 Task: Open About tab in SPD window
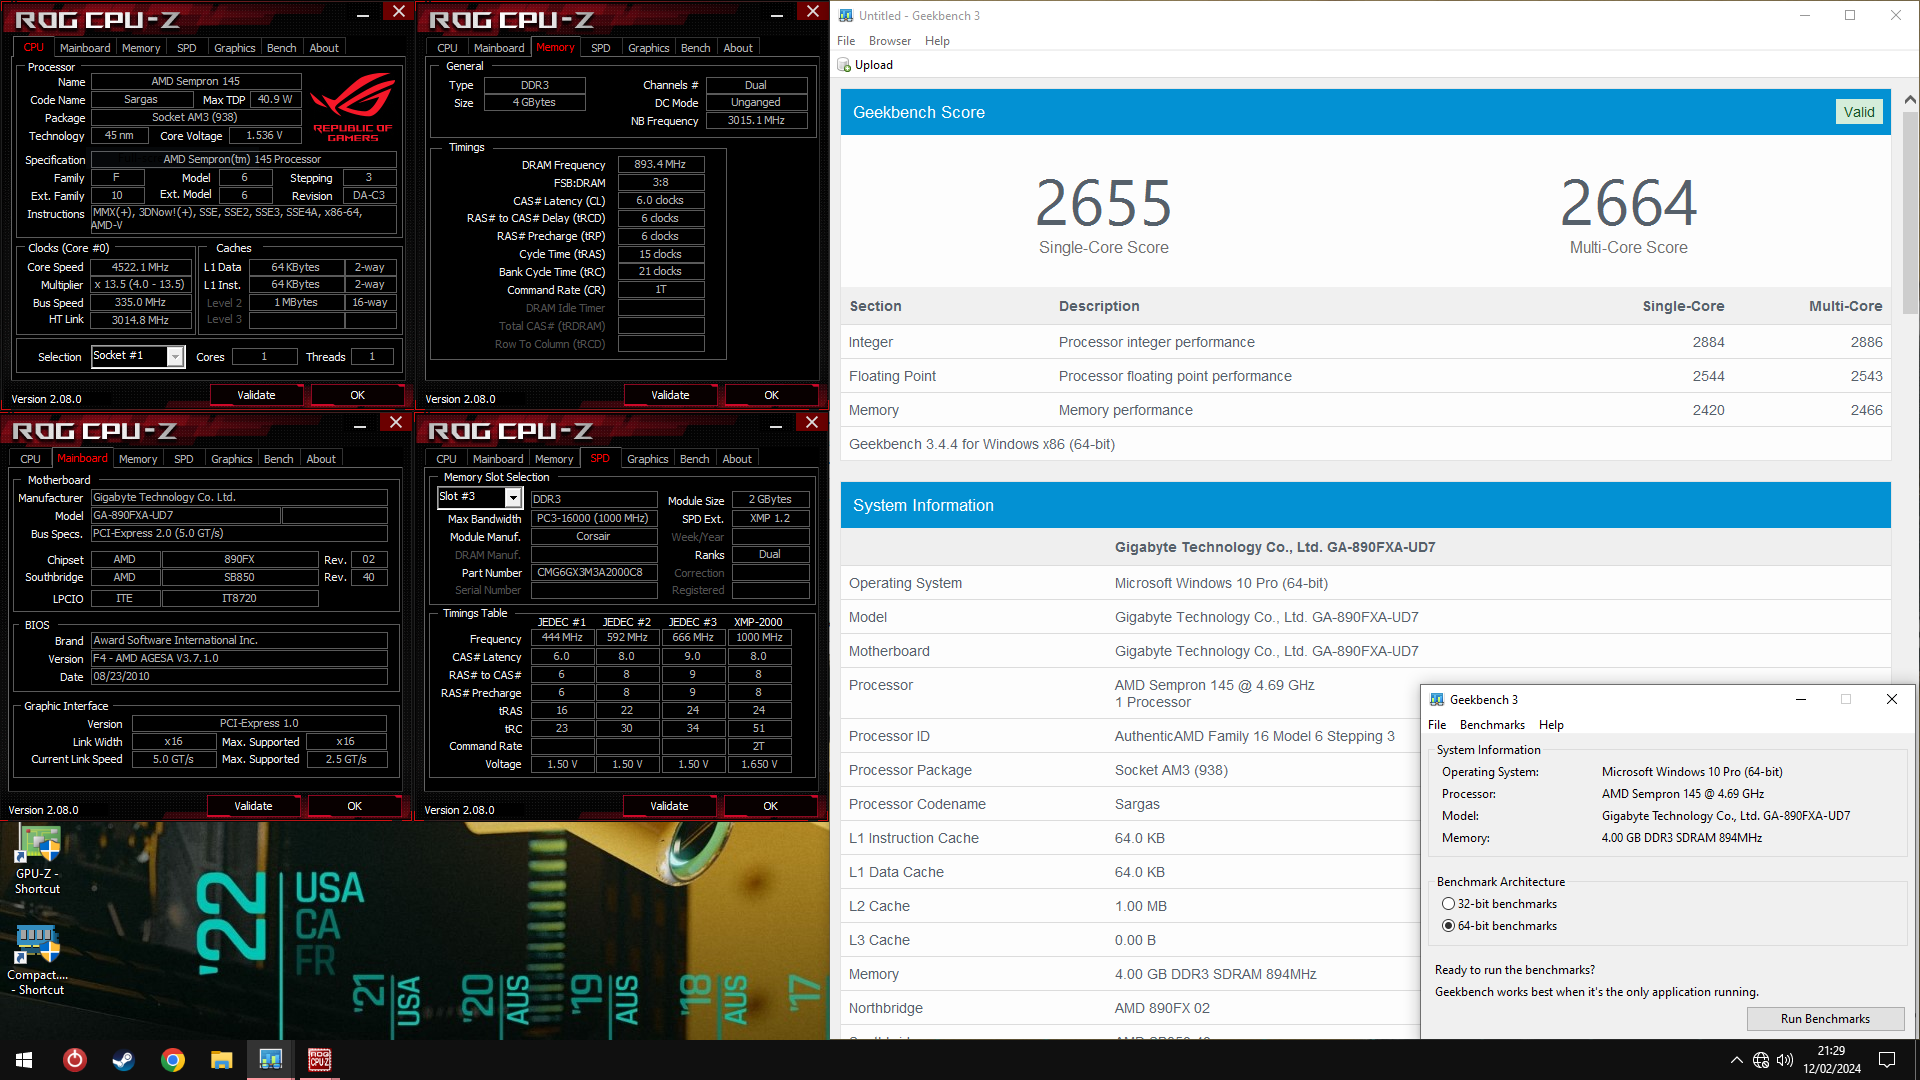[x=737, y=459]
